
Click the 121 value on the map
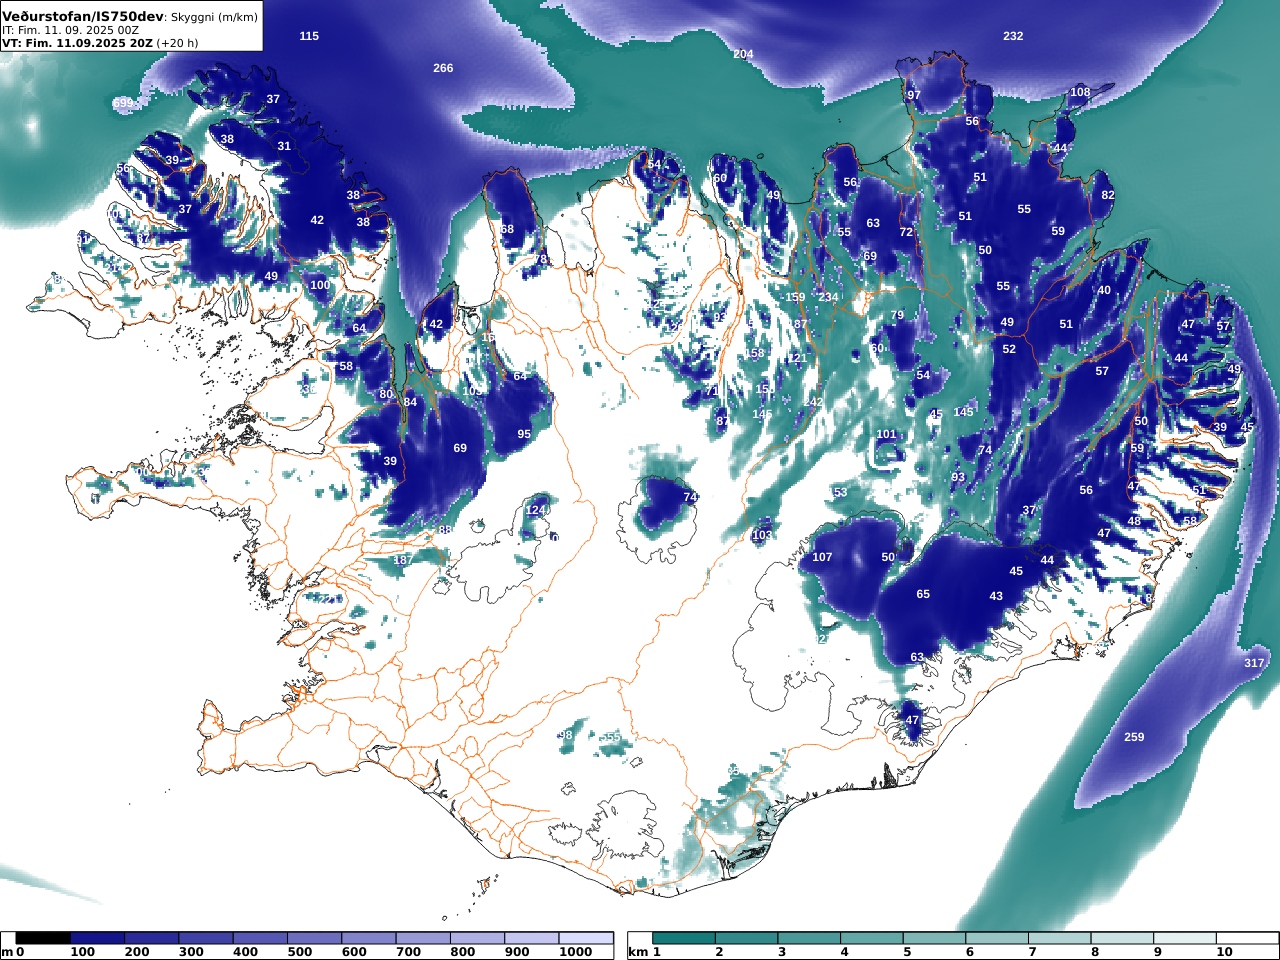796,358
